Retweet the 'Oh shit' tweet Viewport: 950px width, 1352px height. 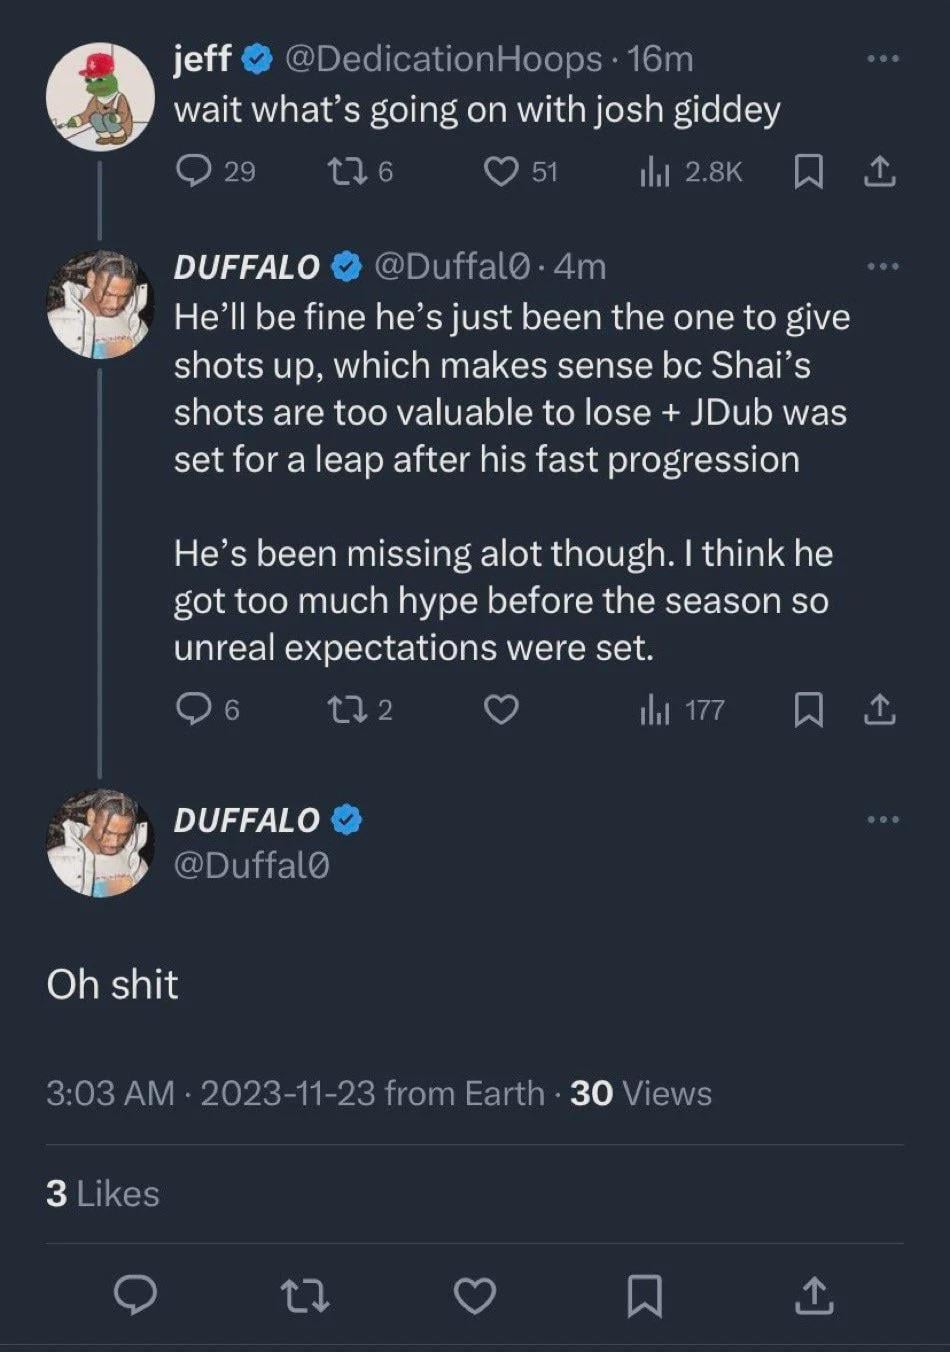305,1296
